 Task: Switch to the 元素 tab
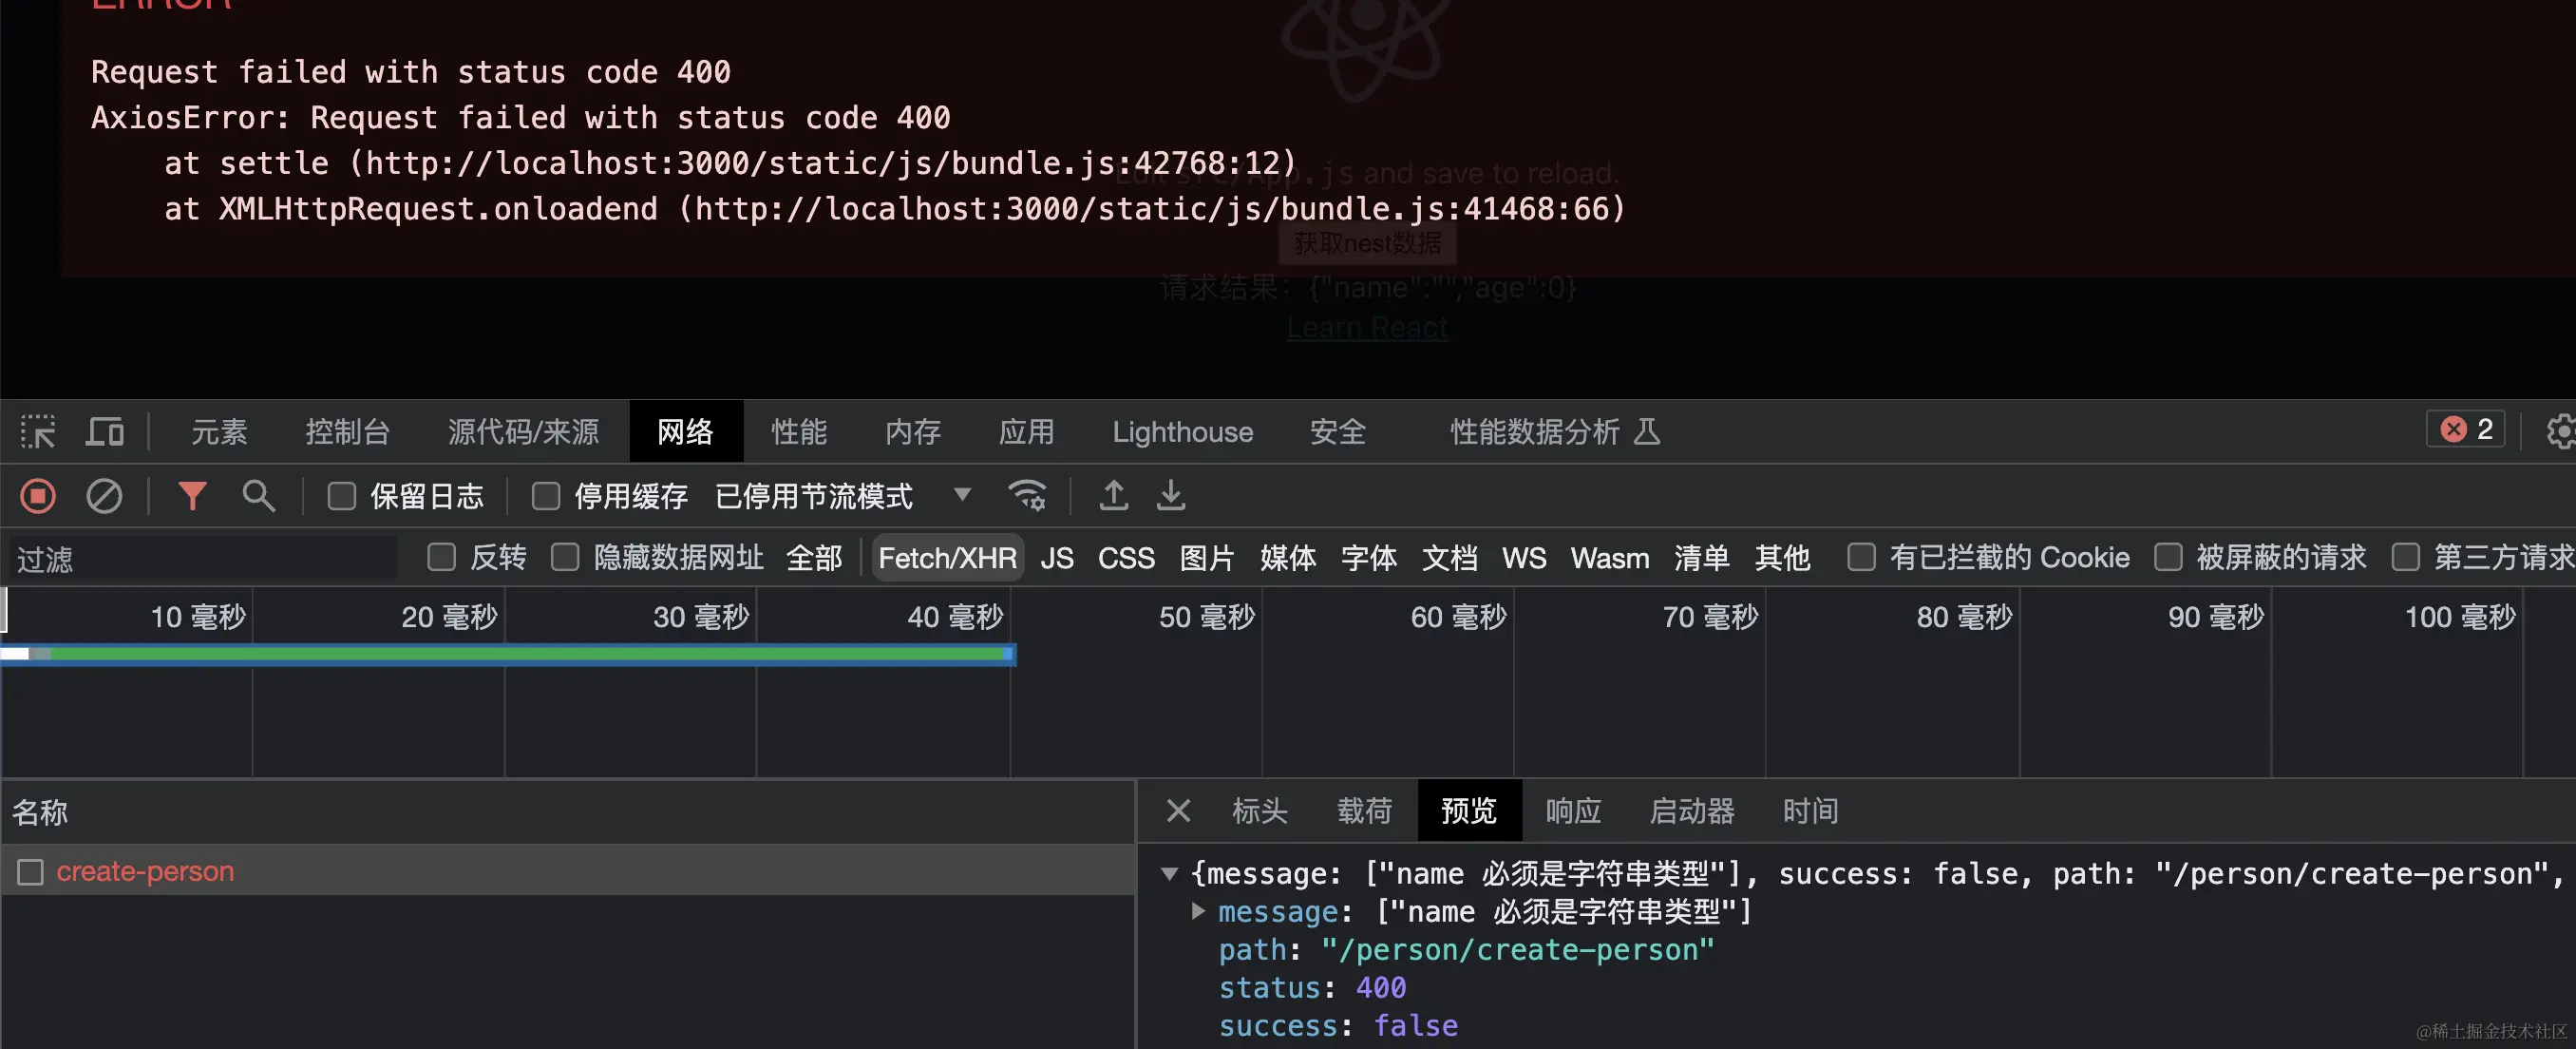pos(219,432)
